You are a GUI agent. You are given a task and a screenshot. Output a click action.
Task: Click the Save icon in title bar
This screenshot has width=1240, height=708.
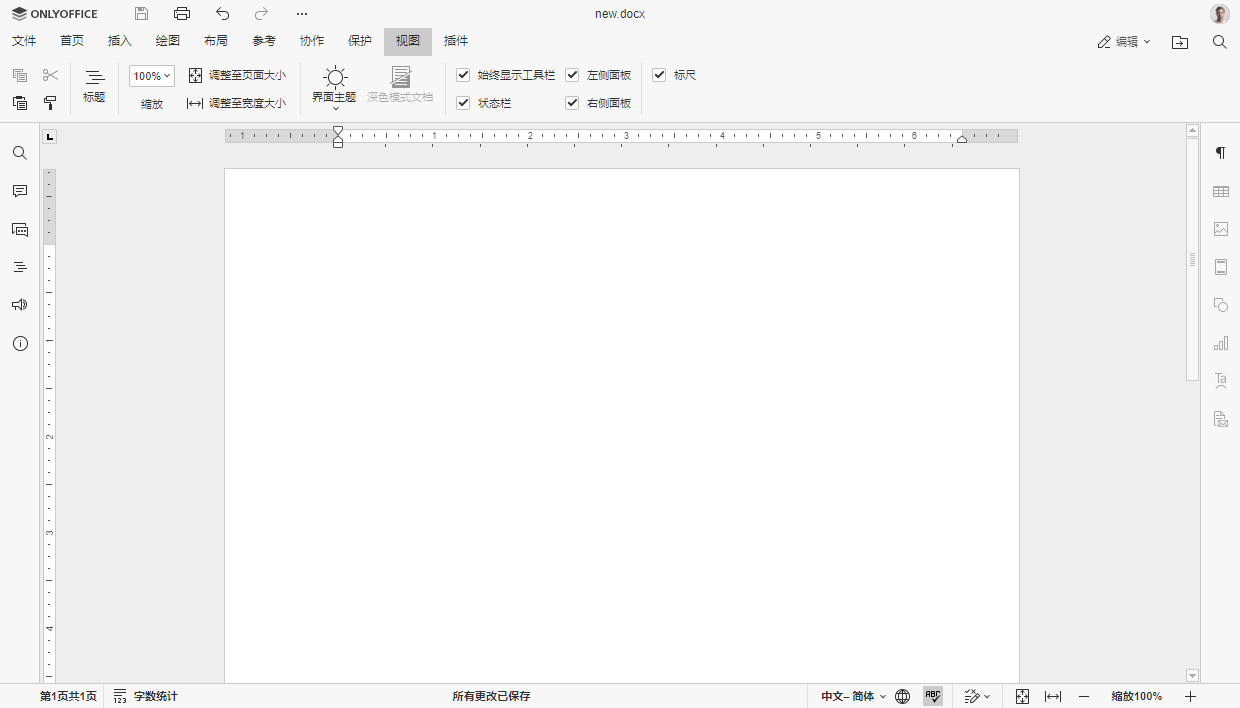pos(142,14)
